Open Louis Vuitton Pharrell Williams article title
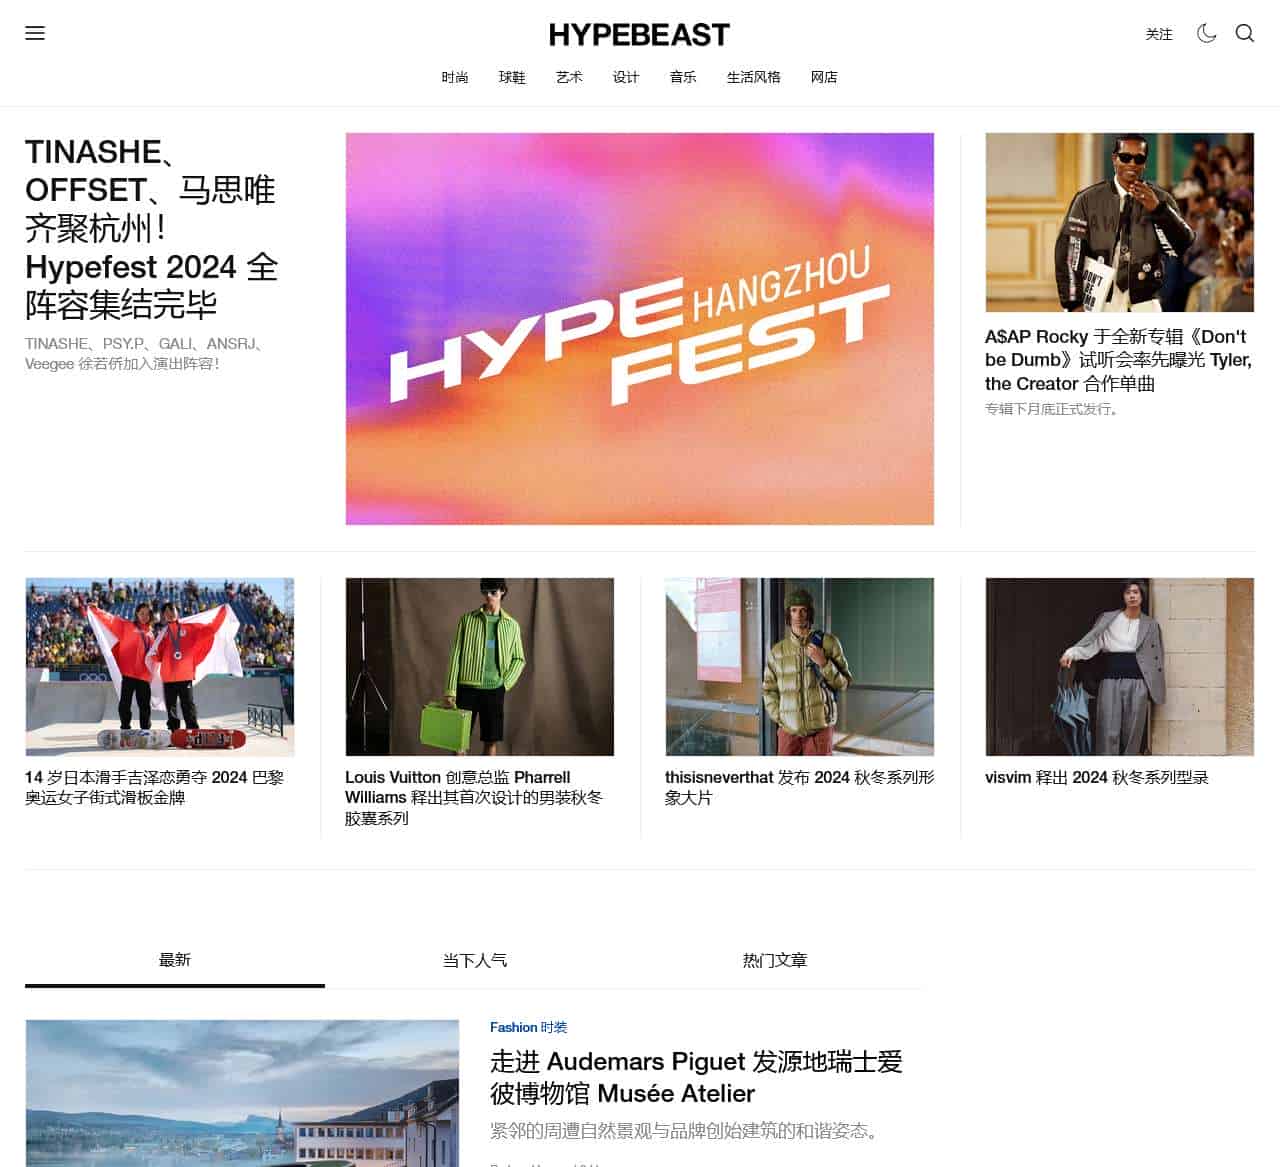 (x=474, y=797)
